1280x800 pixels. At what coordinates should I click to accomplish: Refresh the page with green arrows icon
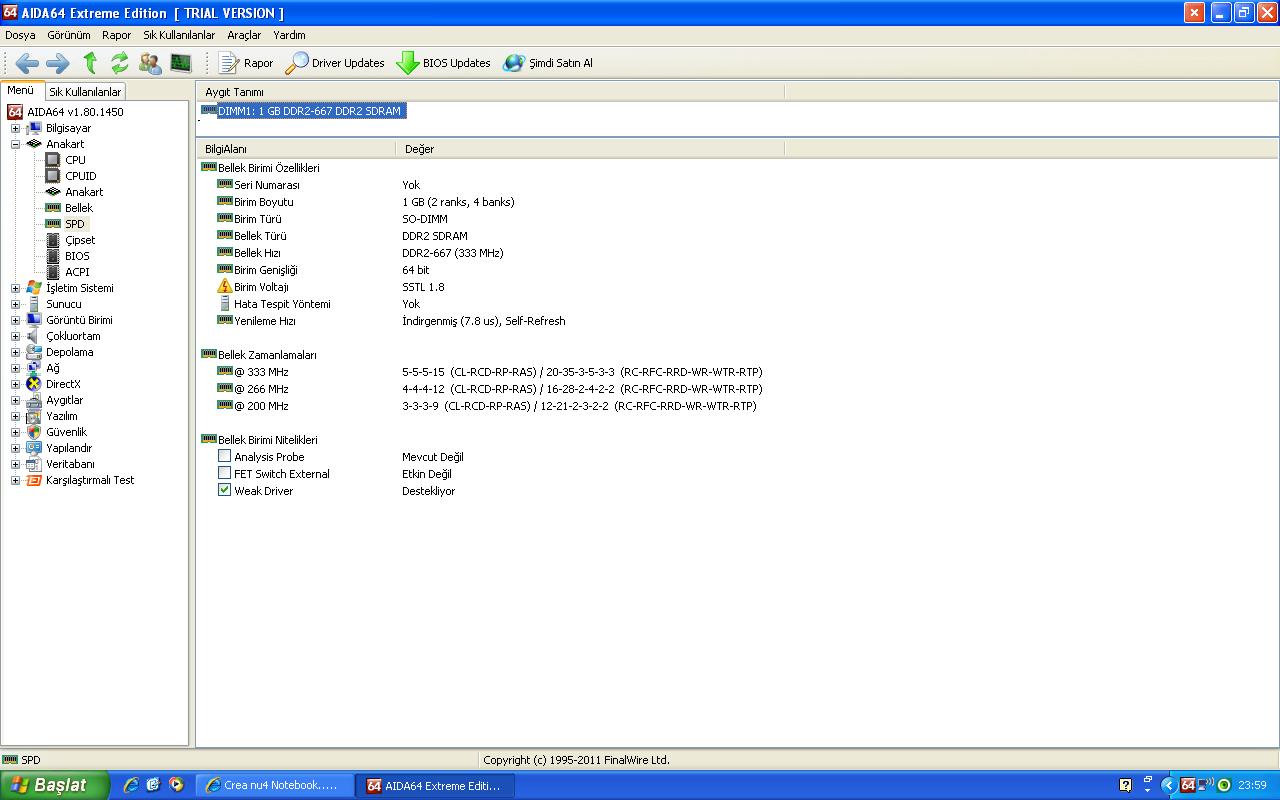(x=120, y=63)
